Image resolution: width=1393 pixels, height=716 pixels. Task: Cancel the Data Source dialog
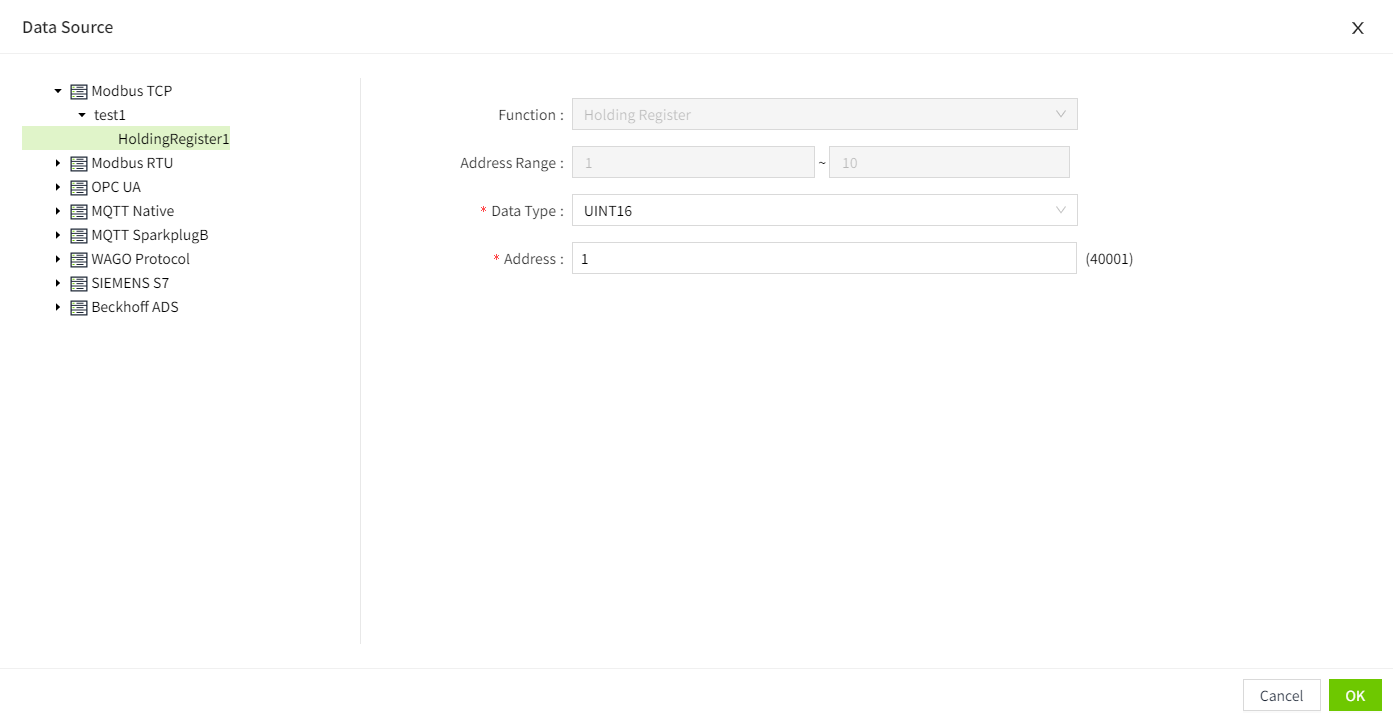click(1281, 695)
